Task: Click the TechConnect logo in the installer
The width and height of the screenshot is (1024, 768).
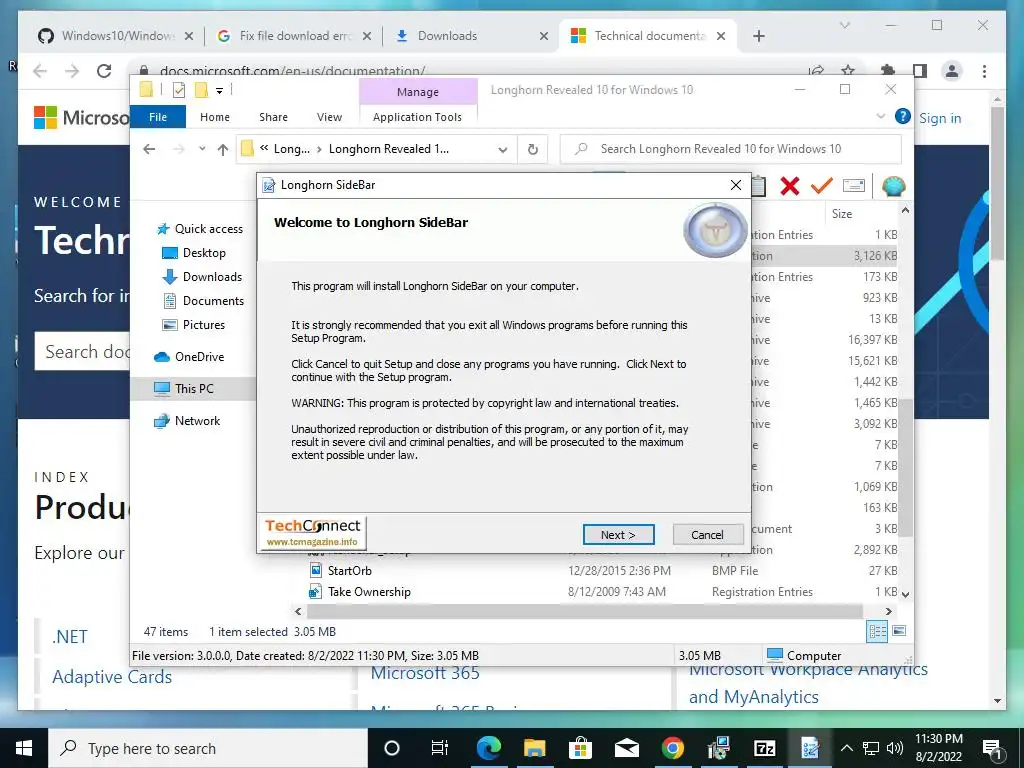Action: pyautogui.click(x=313, y=532)
